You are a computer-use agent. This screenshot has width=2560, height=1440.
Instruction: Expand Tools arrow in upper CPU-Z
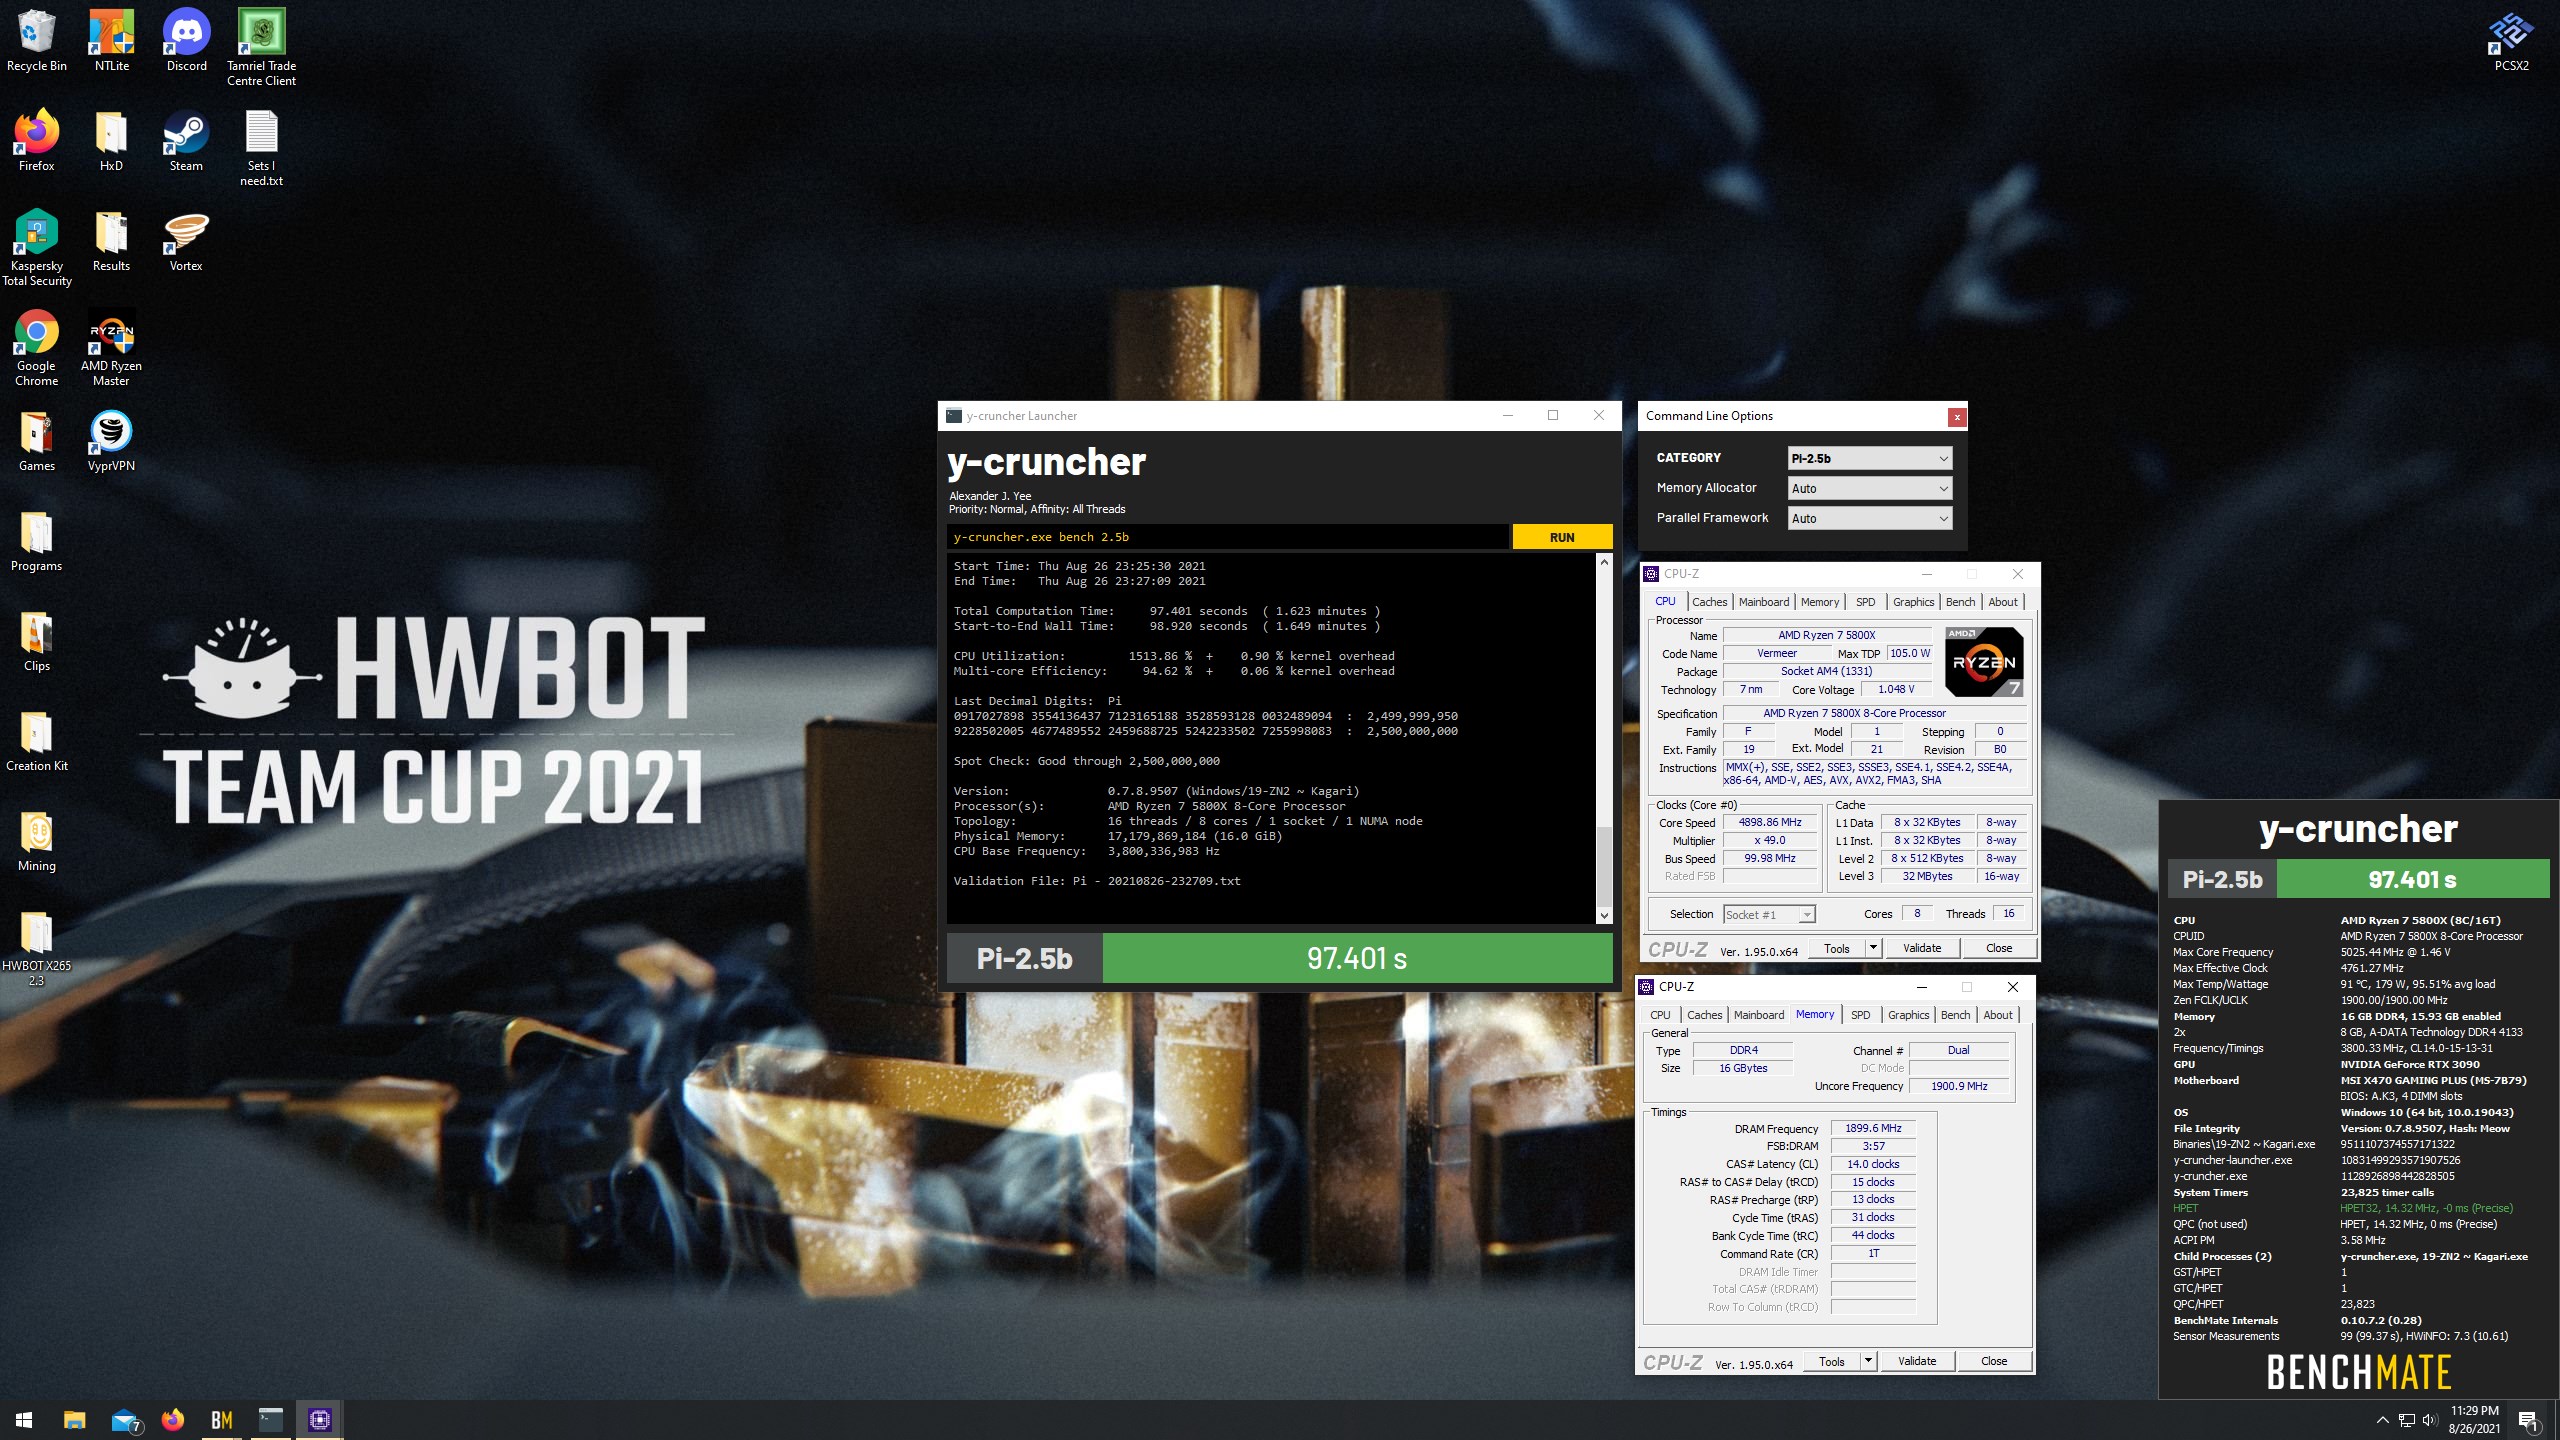[1873, 947]
